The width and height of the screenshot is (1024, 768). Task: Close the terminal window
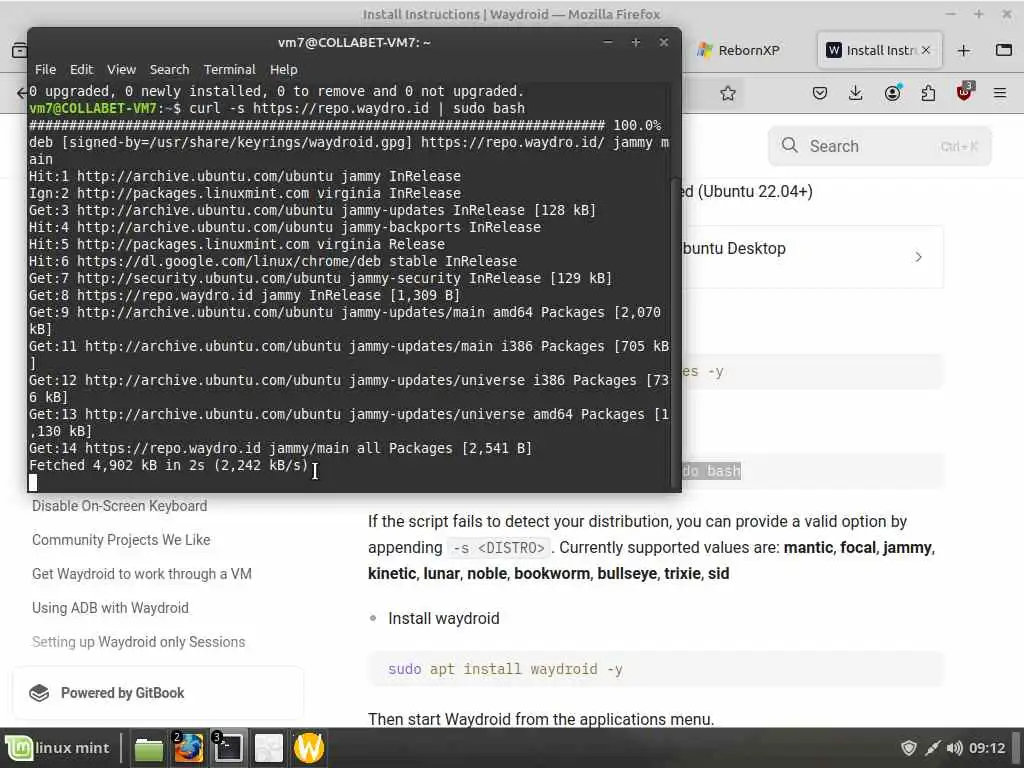tap(664, 42)
